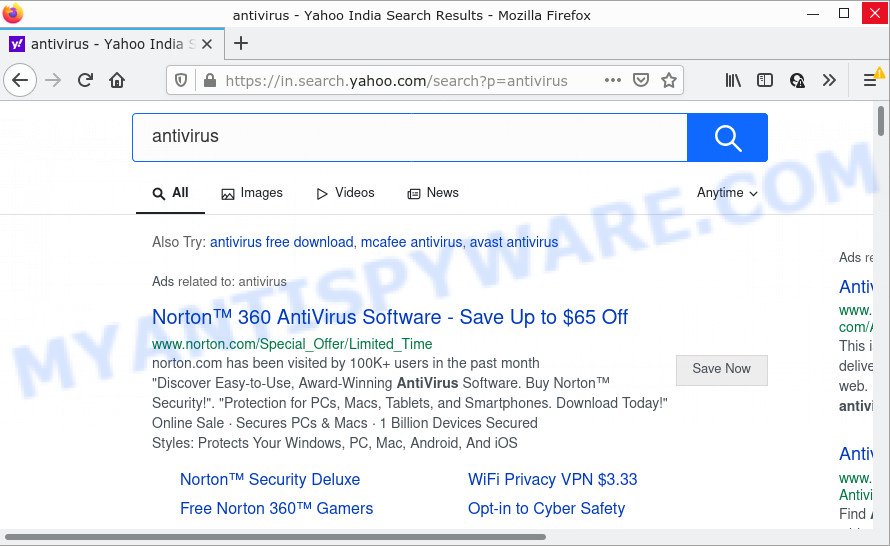The image size is (890, 546).
Task: Minimize the Firefox window
Action: pyautogui.click(x=813, y=14)
